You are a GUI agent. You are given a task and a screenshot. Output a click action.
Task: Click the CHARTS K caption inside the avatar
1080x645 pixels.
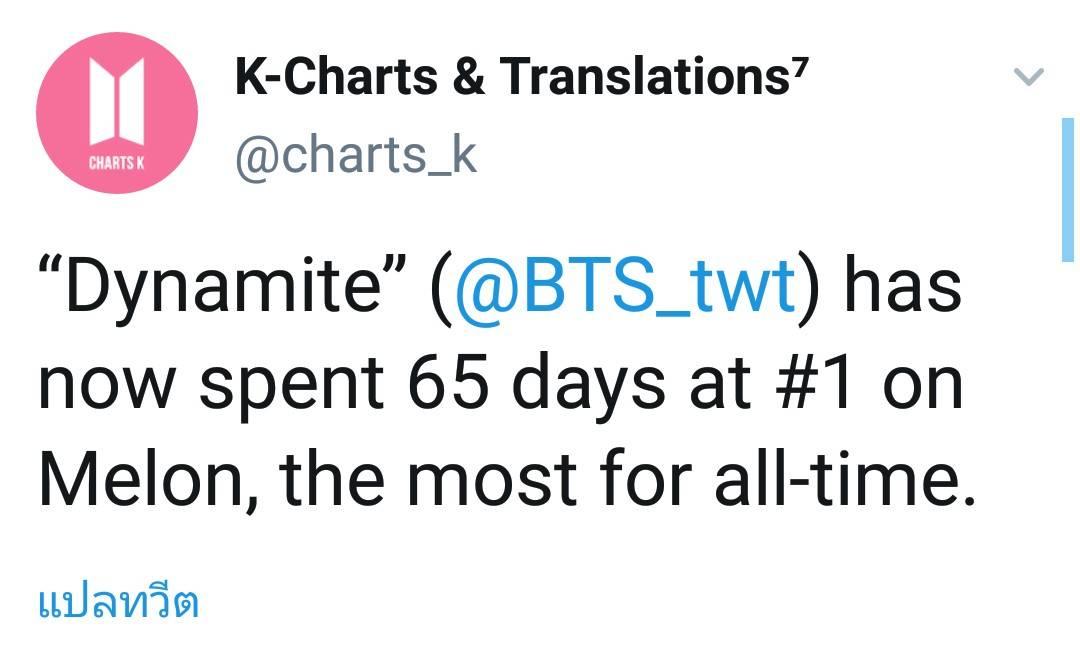coord(116,163)
